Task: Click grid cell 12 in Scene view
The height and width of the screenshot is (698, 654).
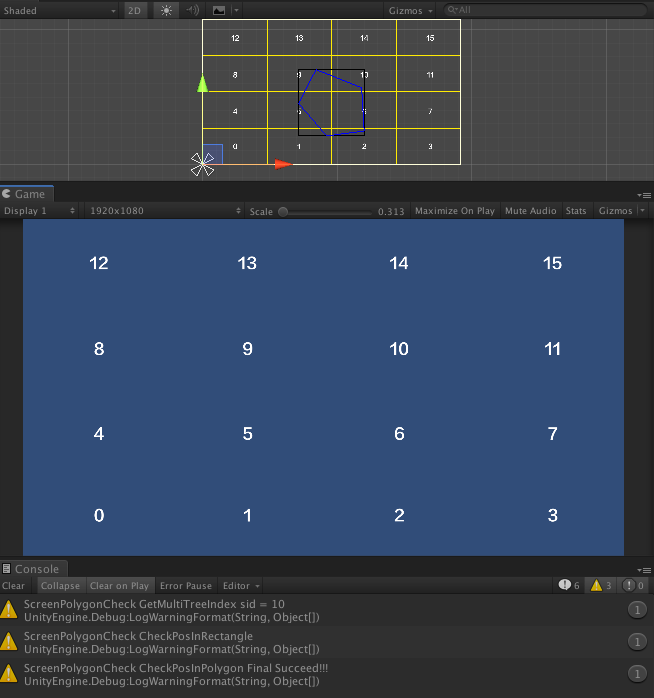Action: pyautogui.click(x=235, y=38)
